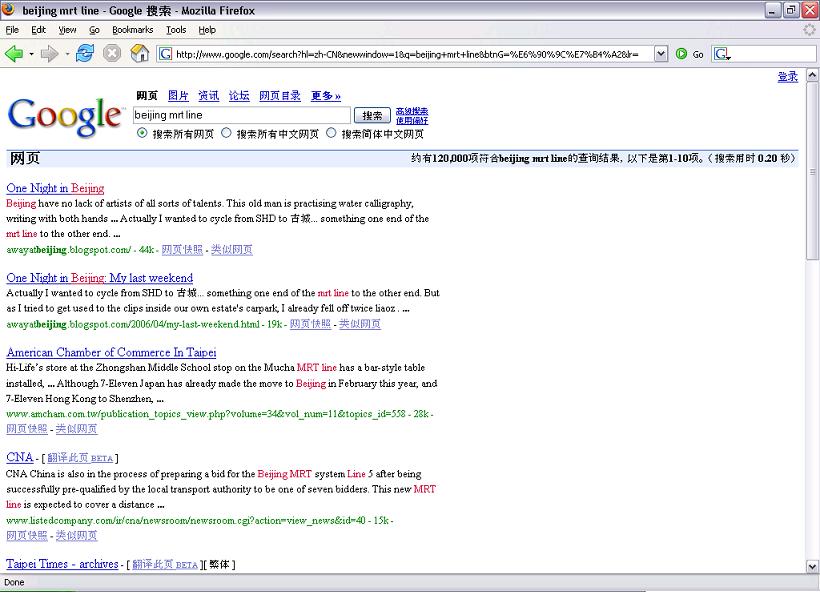Open 类似网页 under listedcompany.com result

pos(76,535)
